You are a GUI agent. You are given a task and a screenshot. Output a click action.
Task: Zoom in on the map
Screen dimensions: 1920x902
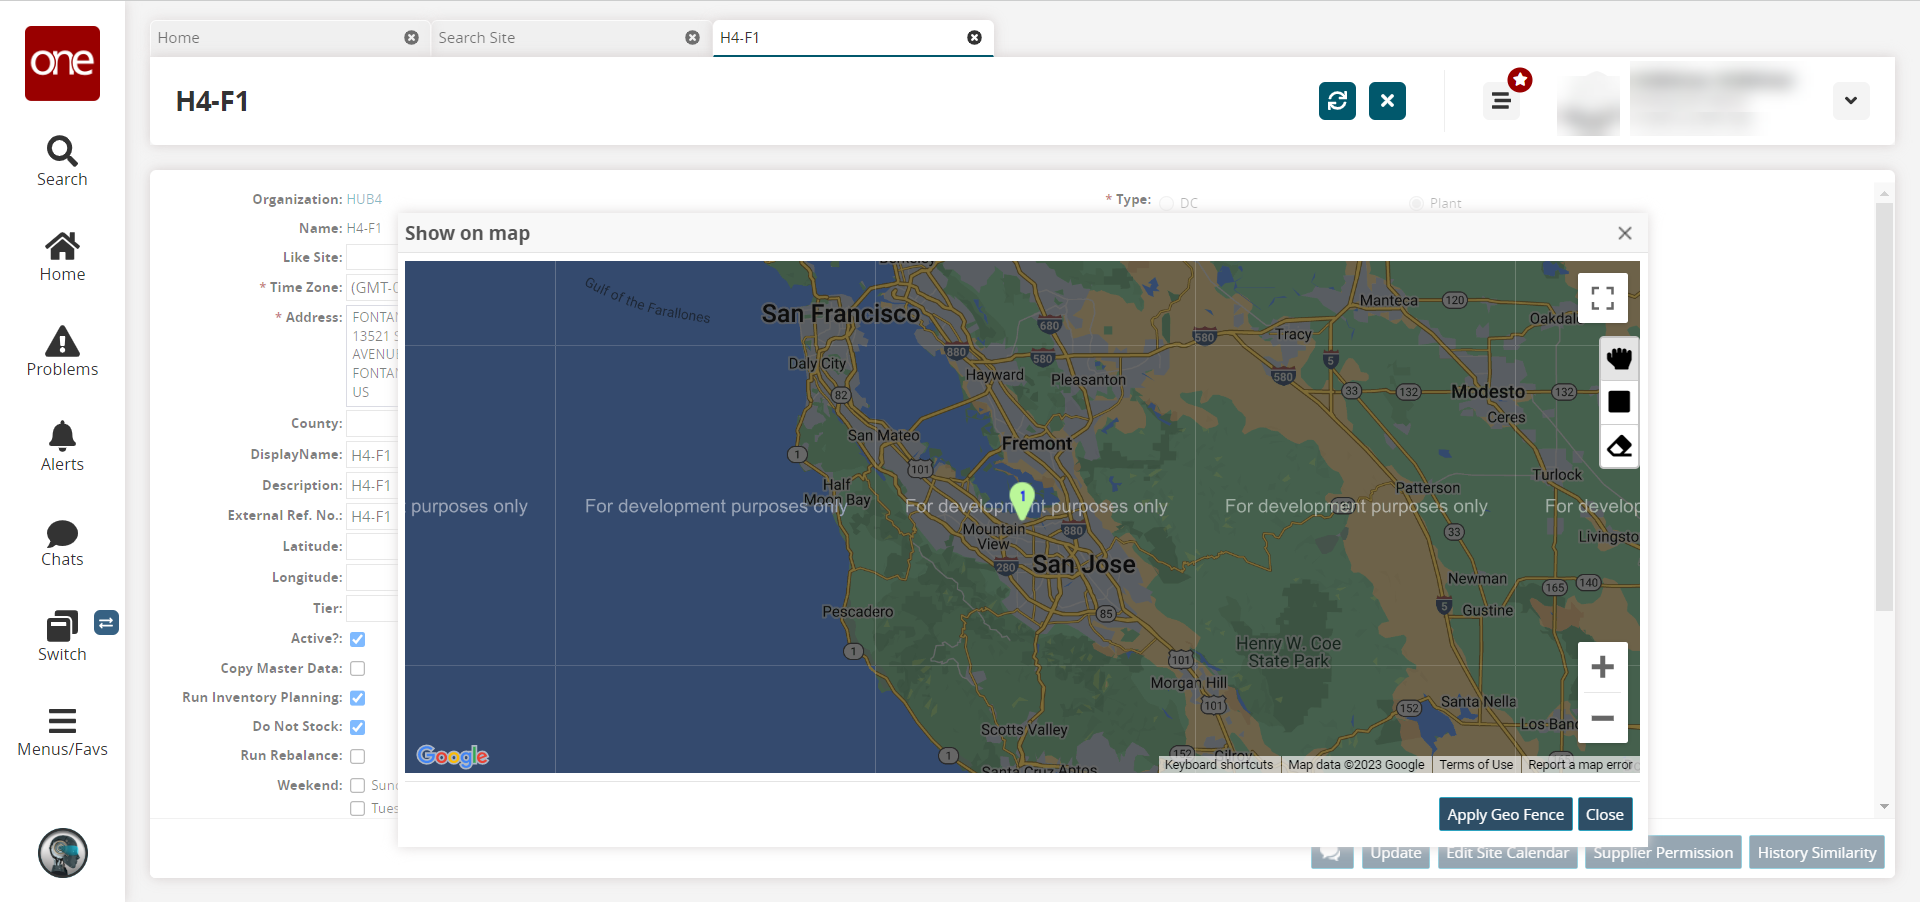tap(1602, 667)
